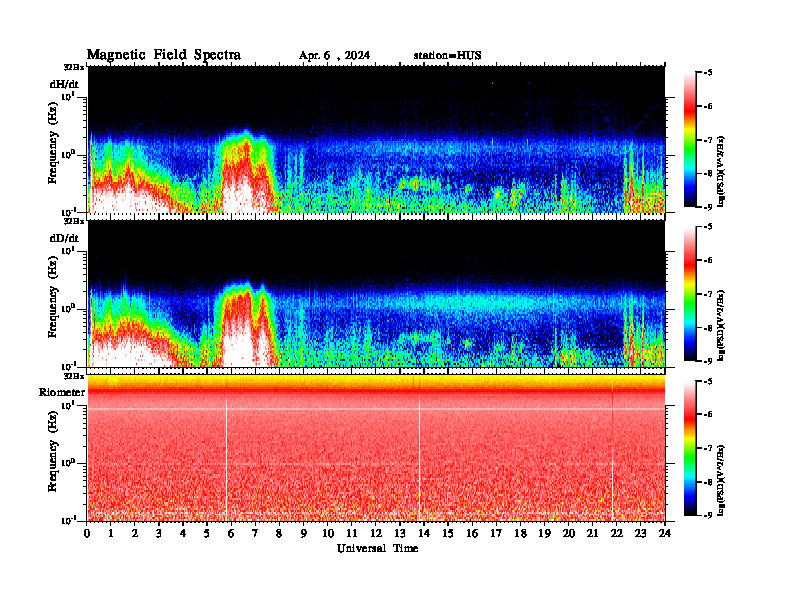This screenshot has height=612, width=792.
Task: Click the color bar beside Riometer panel
Action: (690, 448)
